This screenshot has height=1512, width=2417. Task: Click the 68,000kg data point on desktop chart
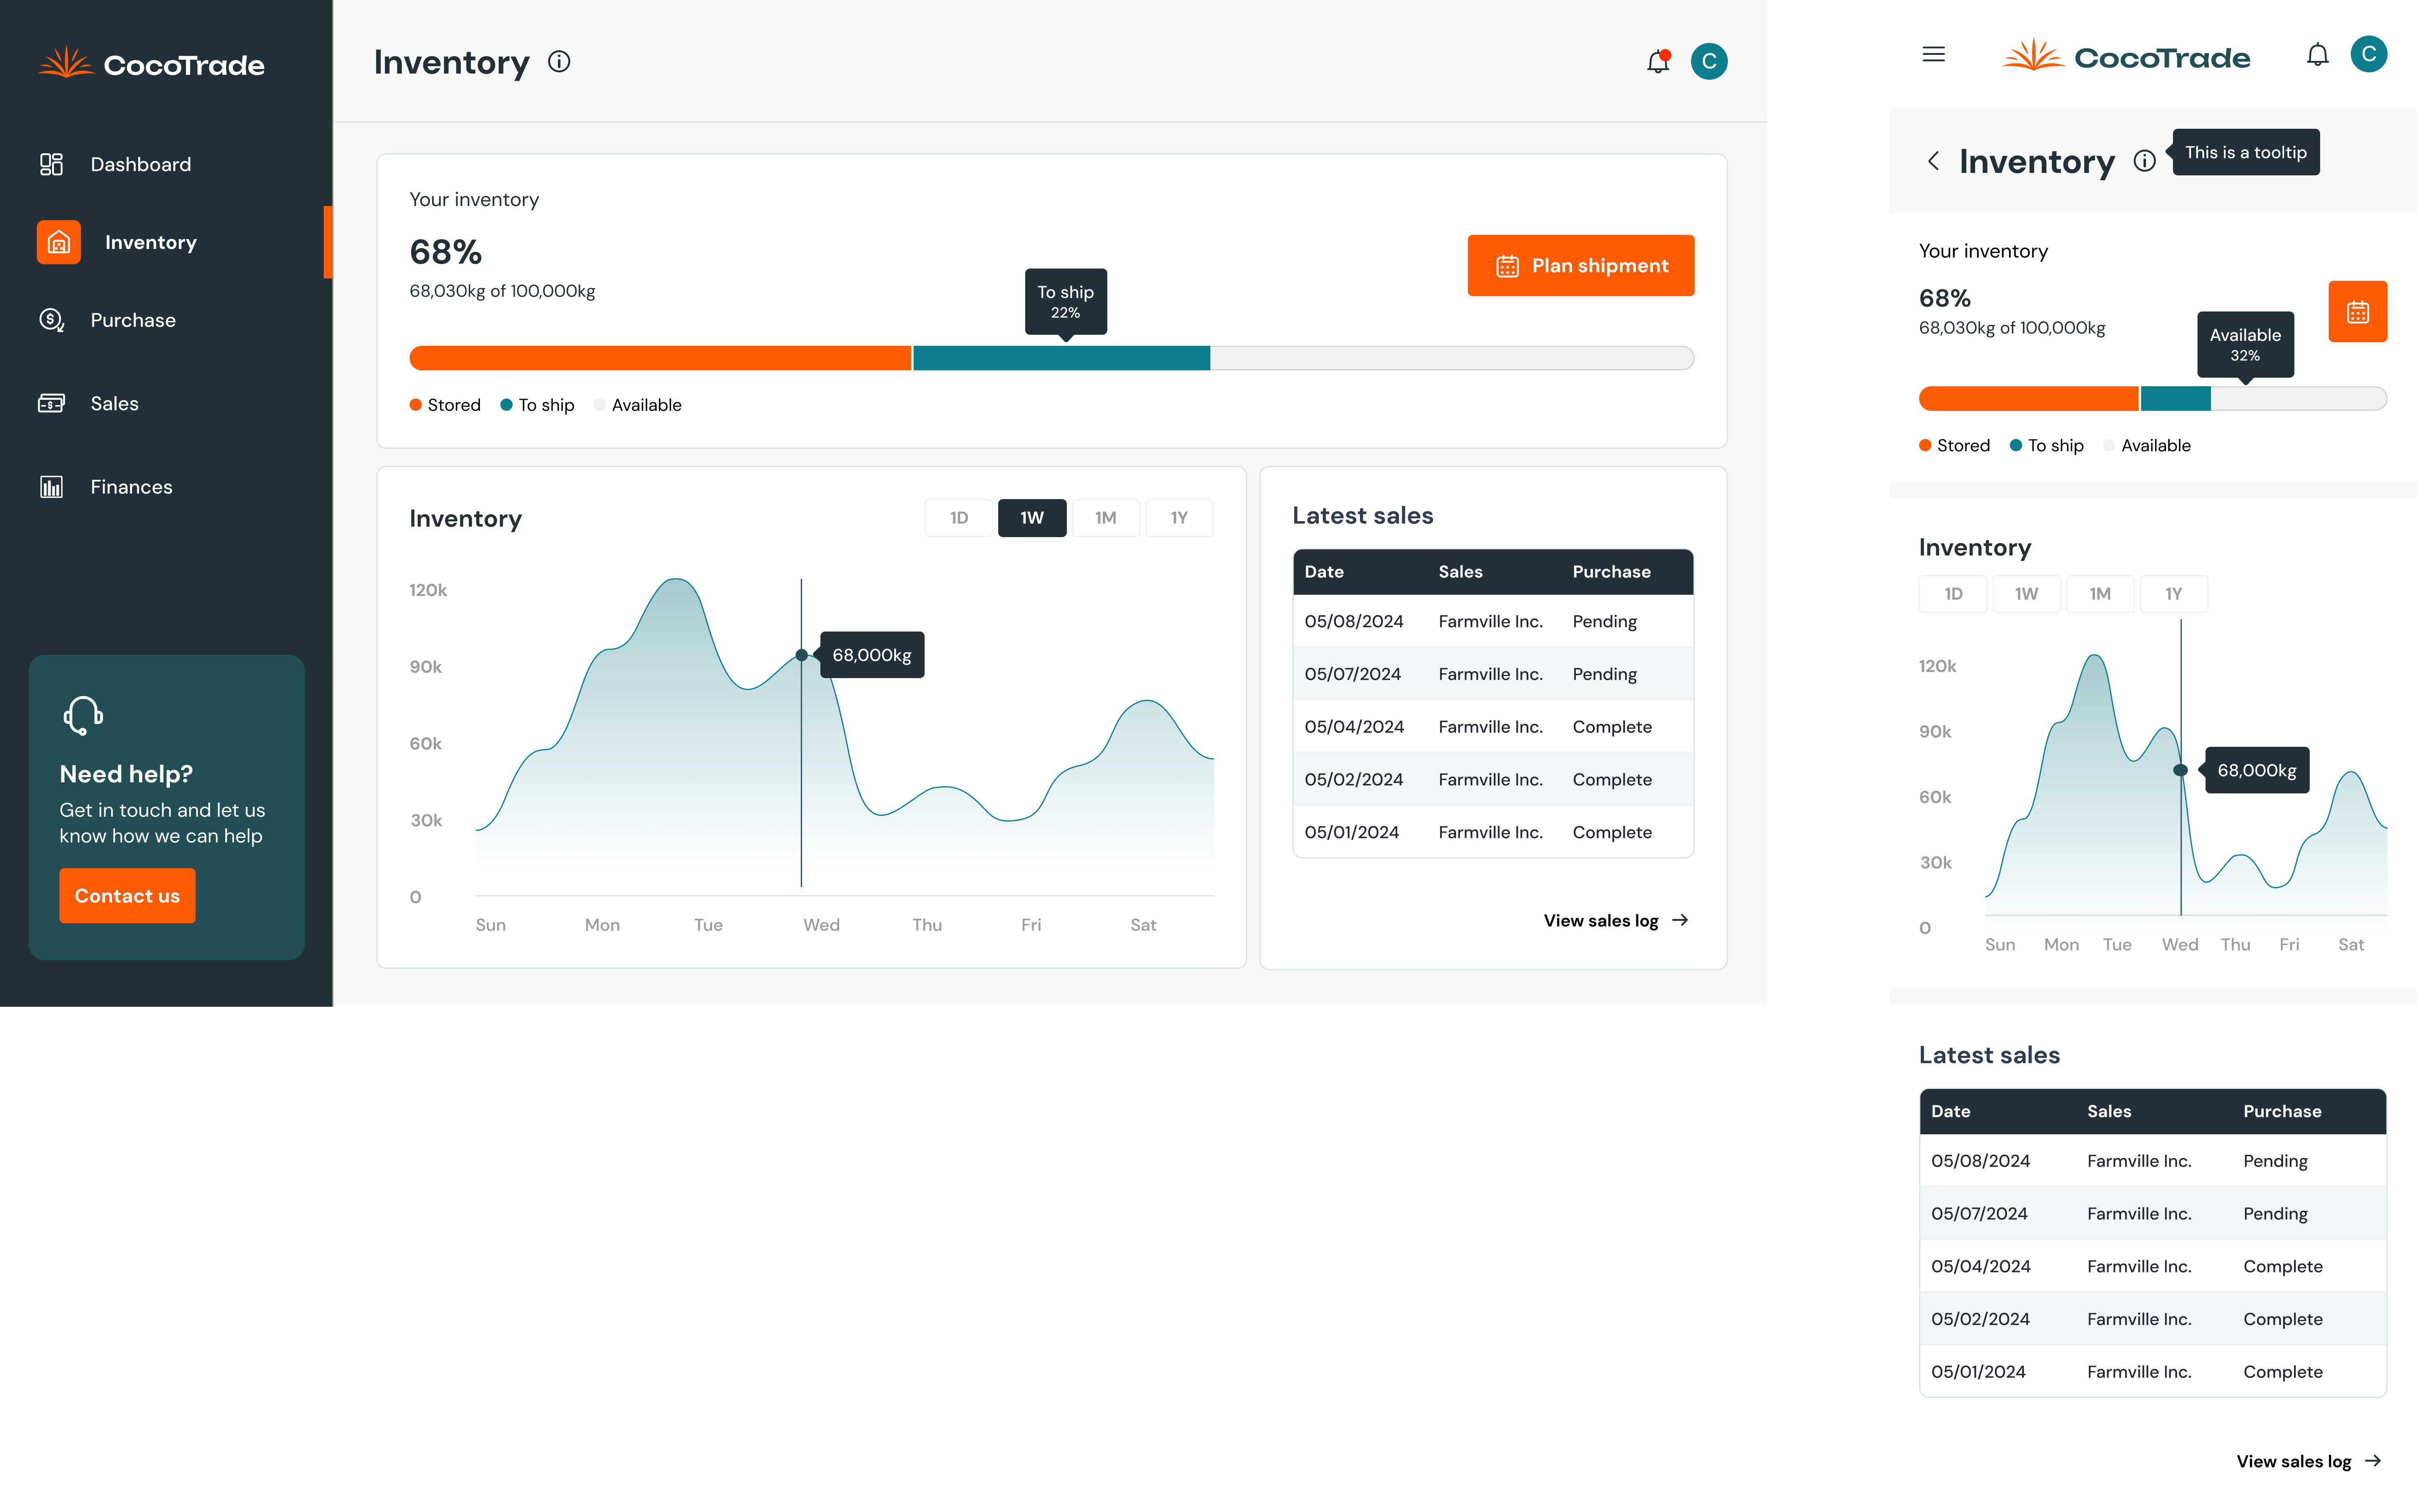click(x=801, y=655)
